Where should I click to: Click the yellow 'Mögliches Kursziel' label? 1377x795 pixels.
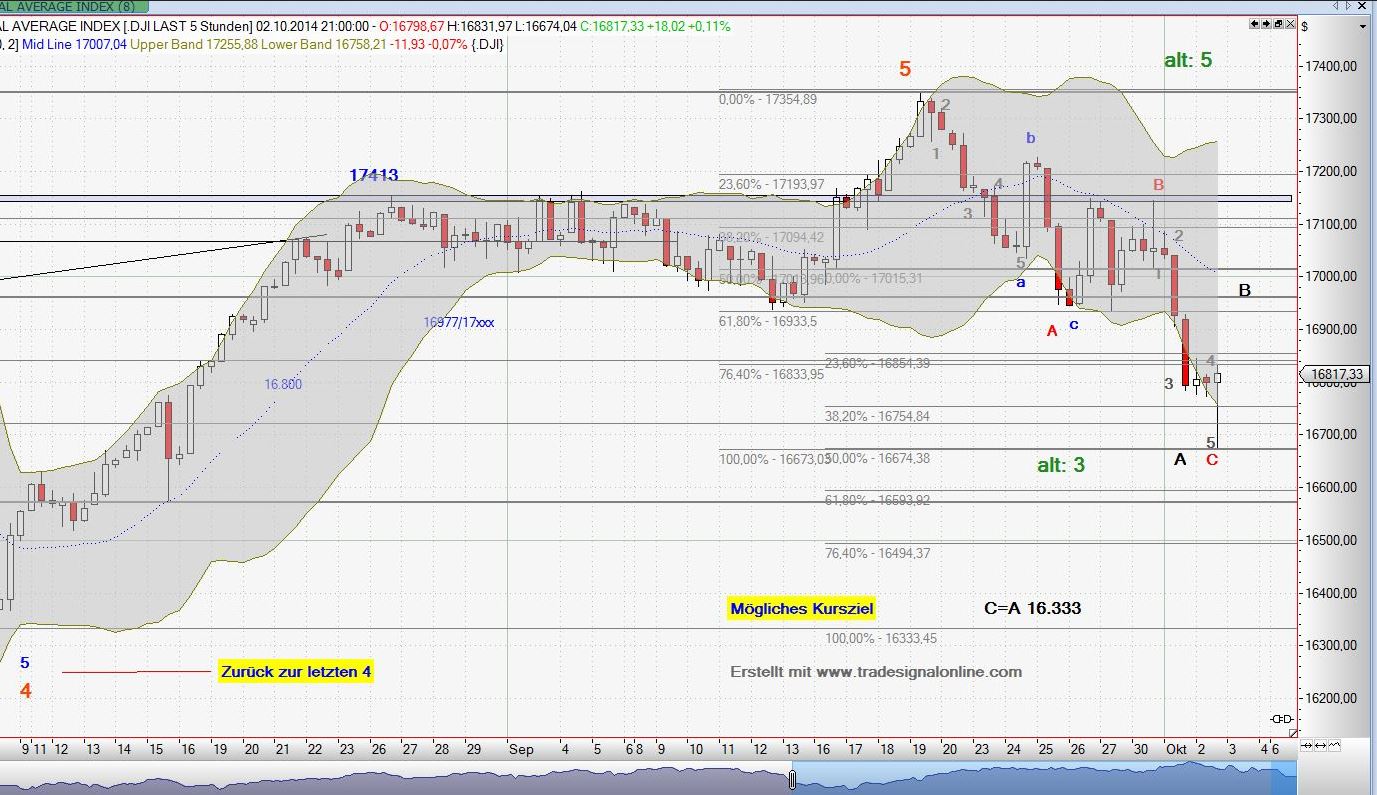tap(802, 608)
